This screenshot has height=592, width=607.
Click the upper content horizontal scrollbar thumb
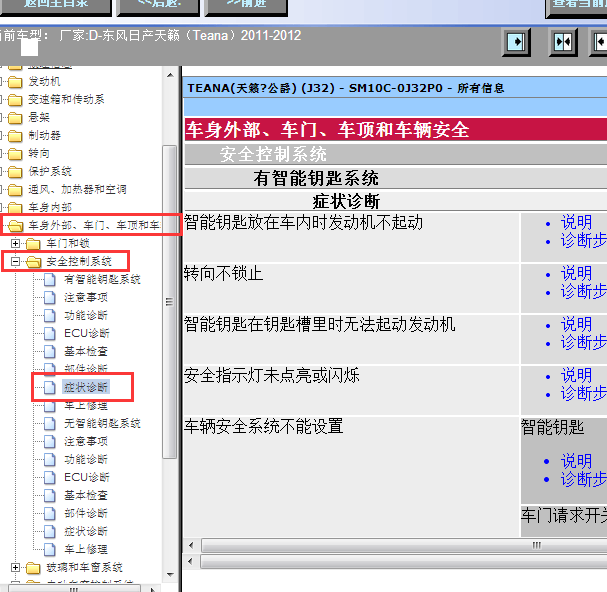click(404, 546)
